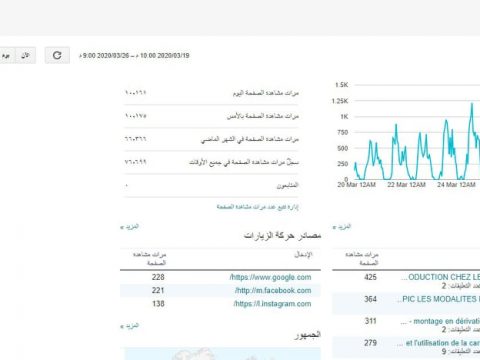Image resolution: width=480 pixels, height=360 pixels.
Task: Click 'المزيد »' above the traffic sources heading
Action: click(129, 227)
